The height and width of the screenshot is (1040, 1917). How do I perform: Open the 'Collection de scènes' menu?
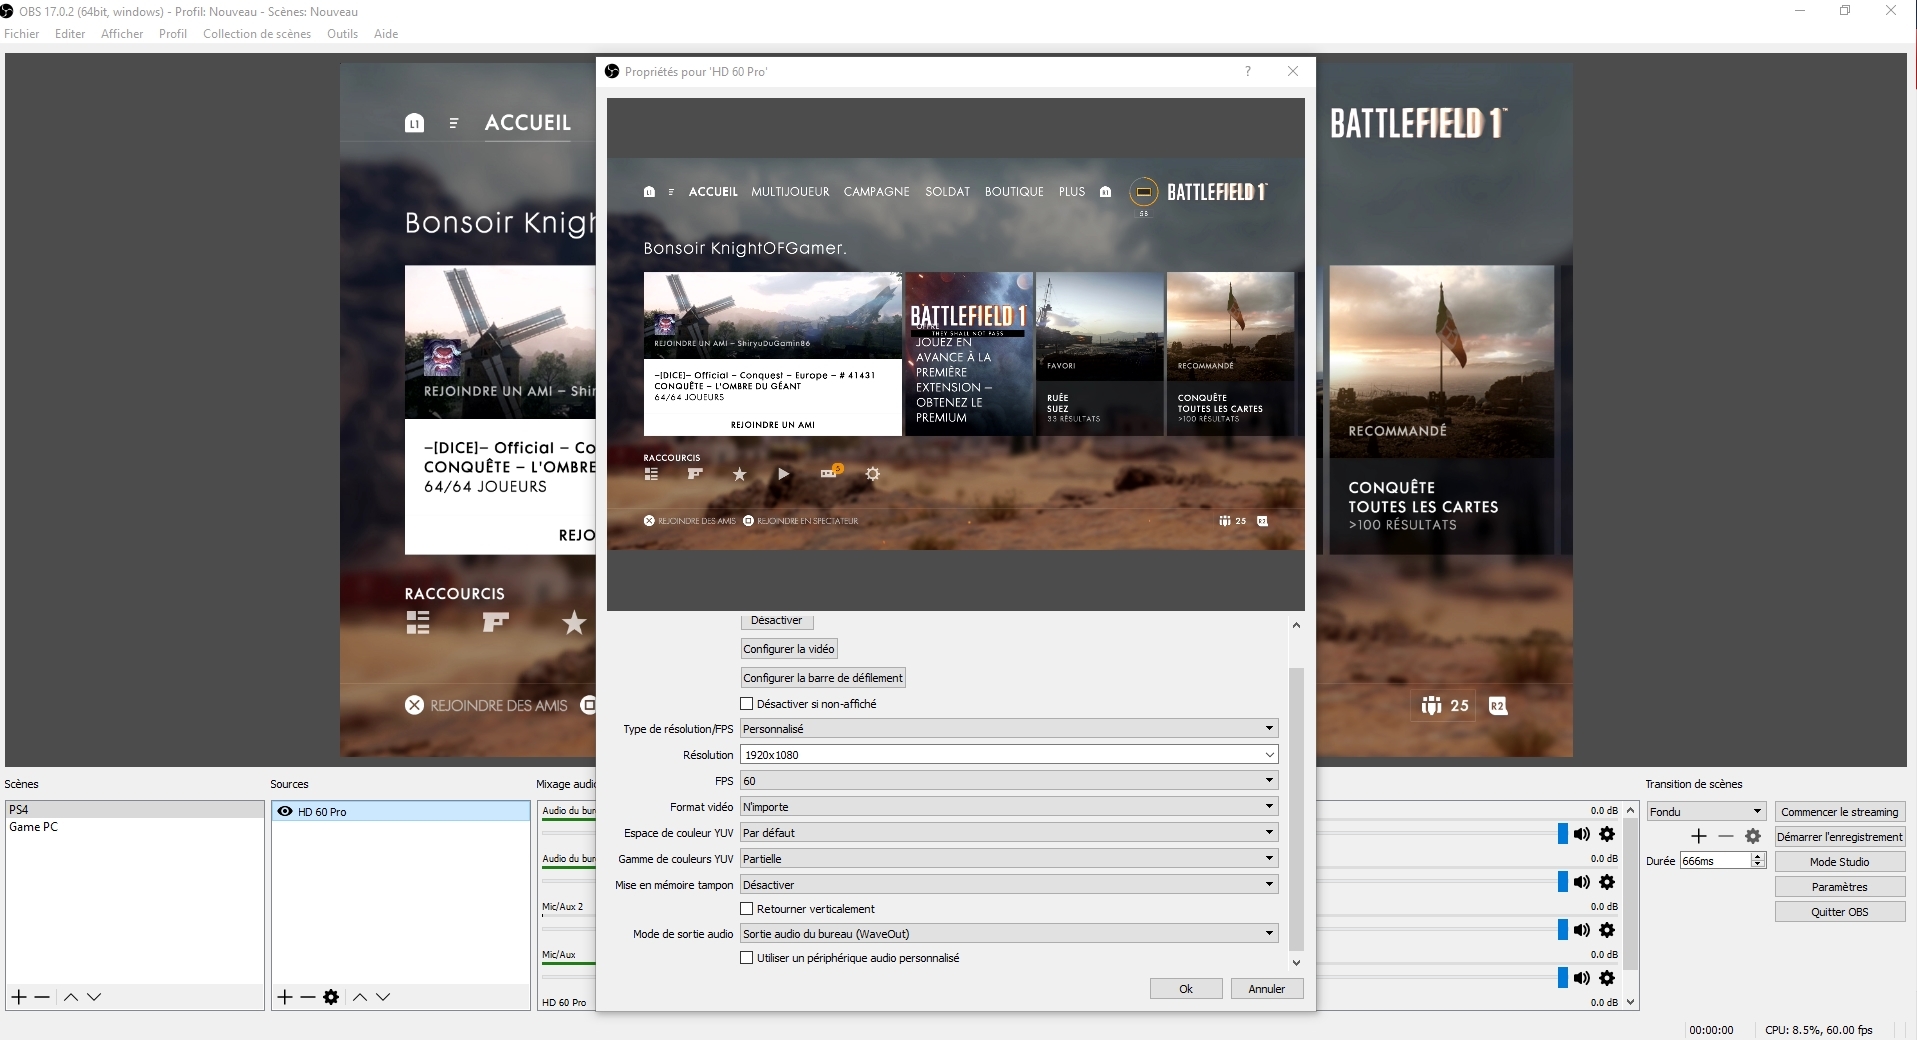point(257,34)
